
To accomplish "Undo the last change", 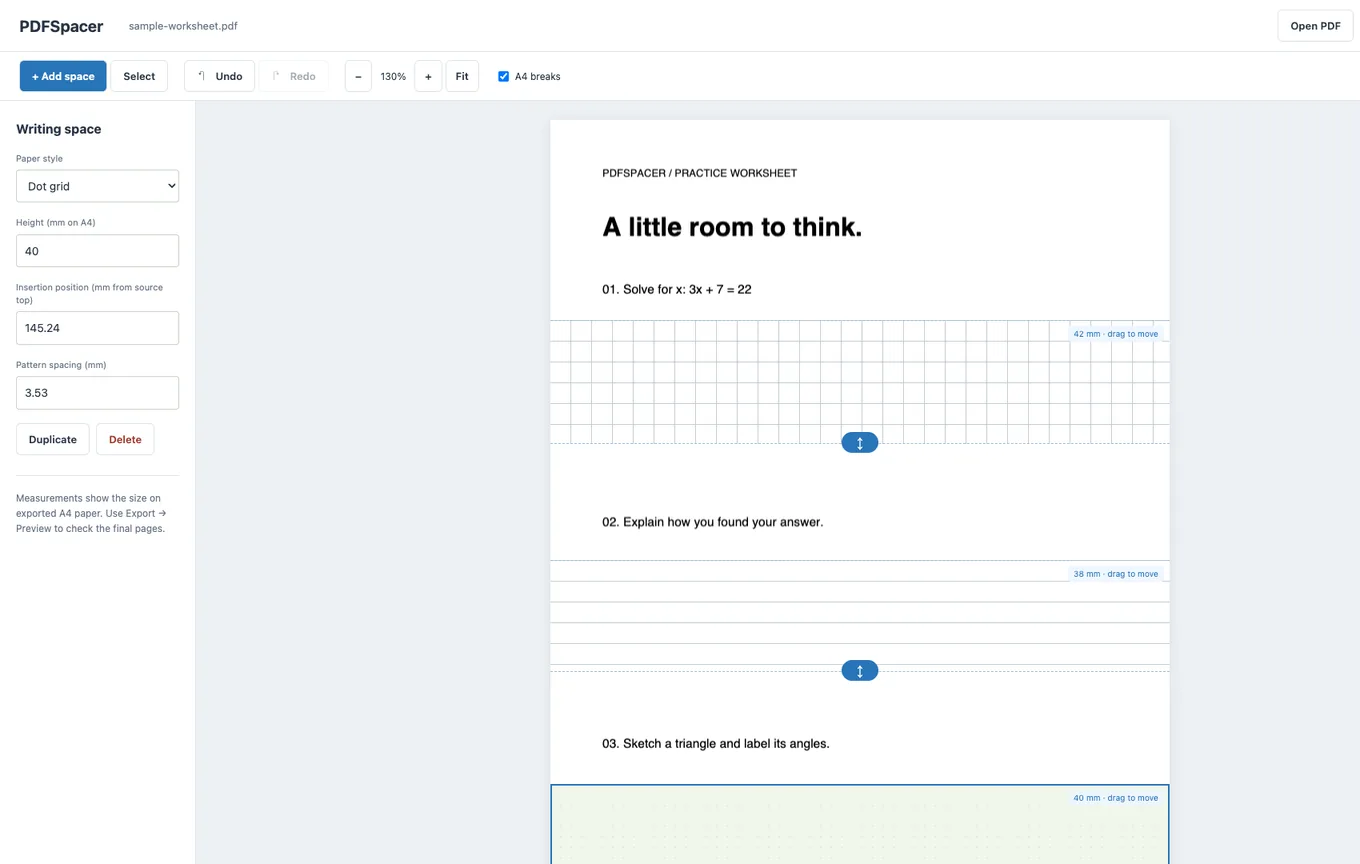I will [219, 76].
